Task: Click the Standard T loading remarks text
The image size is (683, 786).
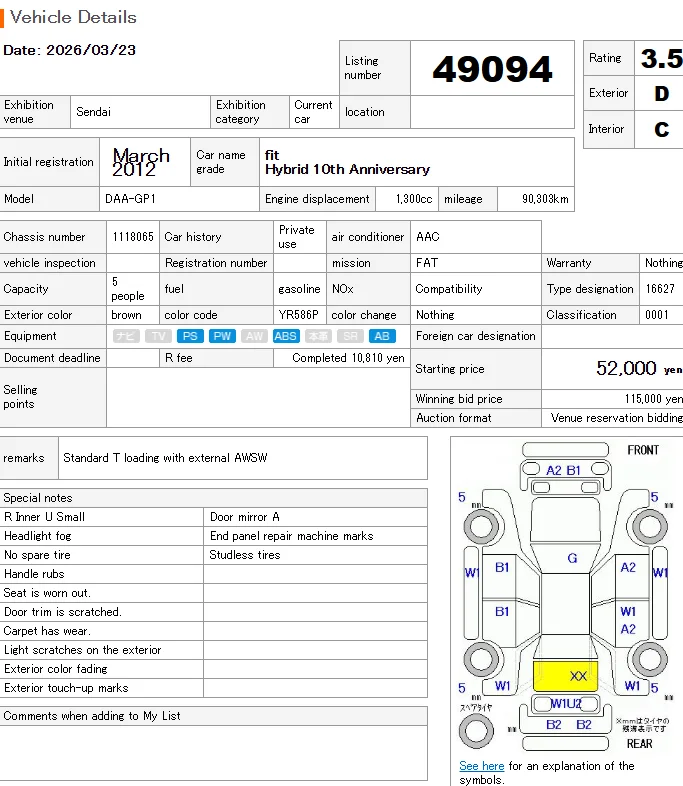Action: (x=165, y=458)
